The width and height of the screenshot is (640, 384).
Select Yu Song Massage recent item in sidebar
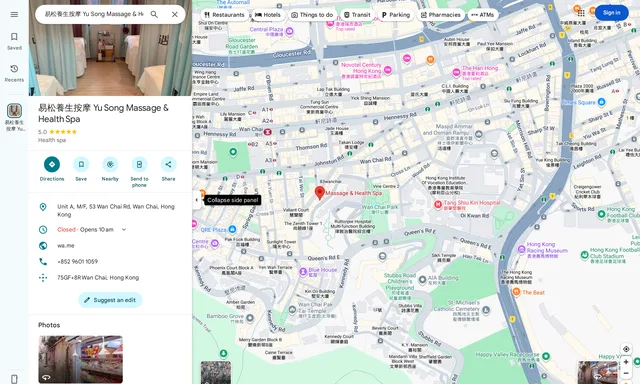tap(14, 117)
